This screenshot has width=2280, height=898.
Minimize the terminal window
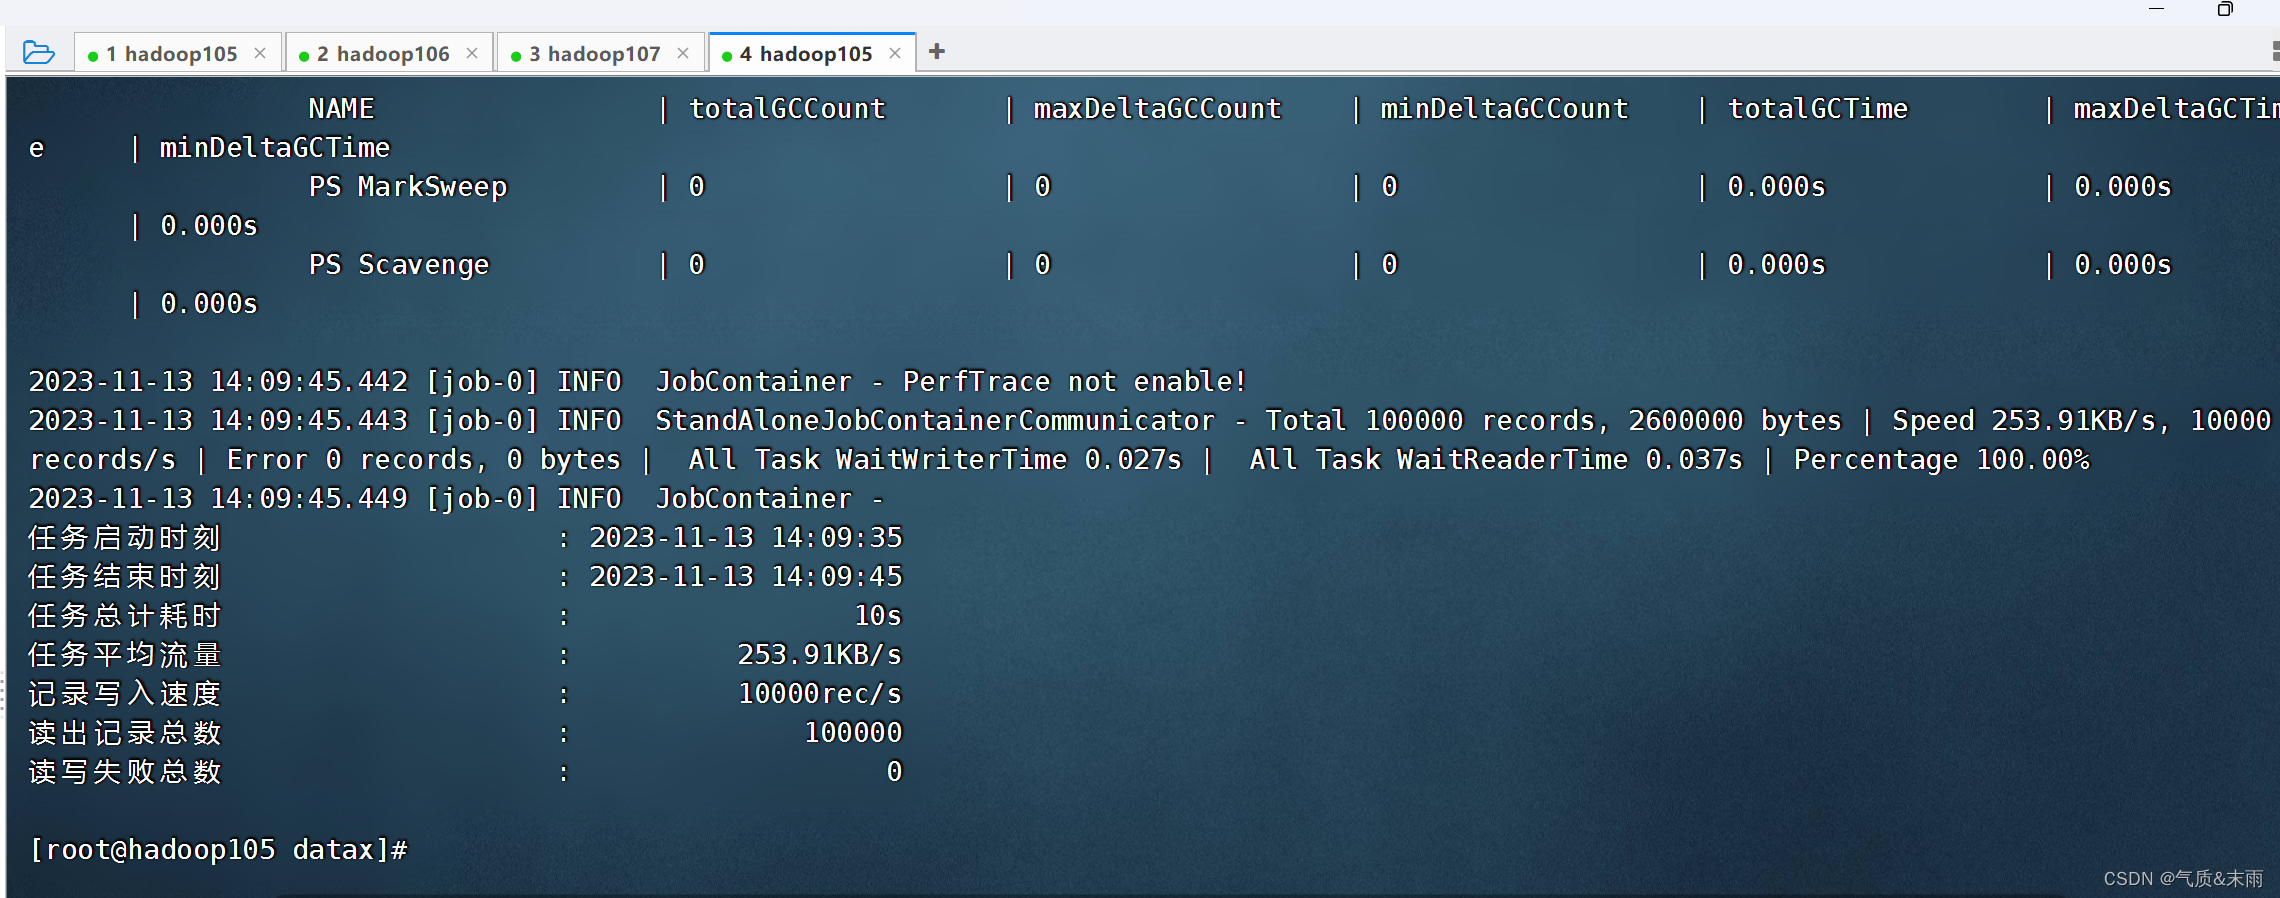[x=2157, y=9]
